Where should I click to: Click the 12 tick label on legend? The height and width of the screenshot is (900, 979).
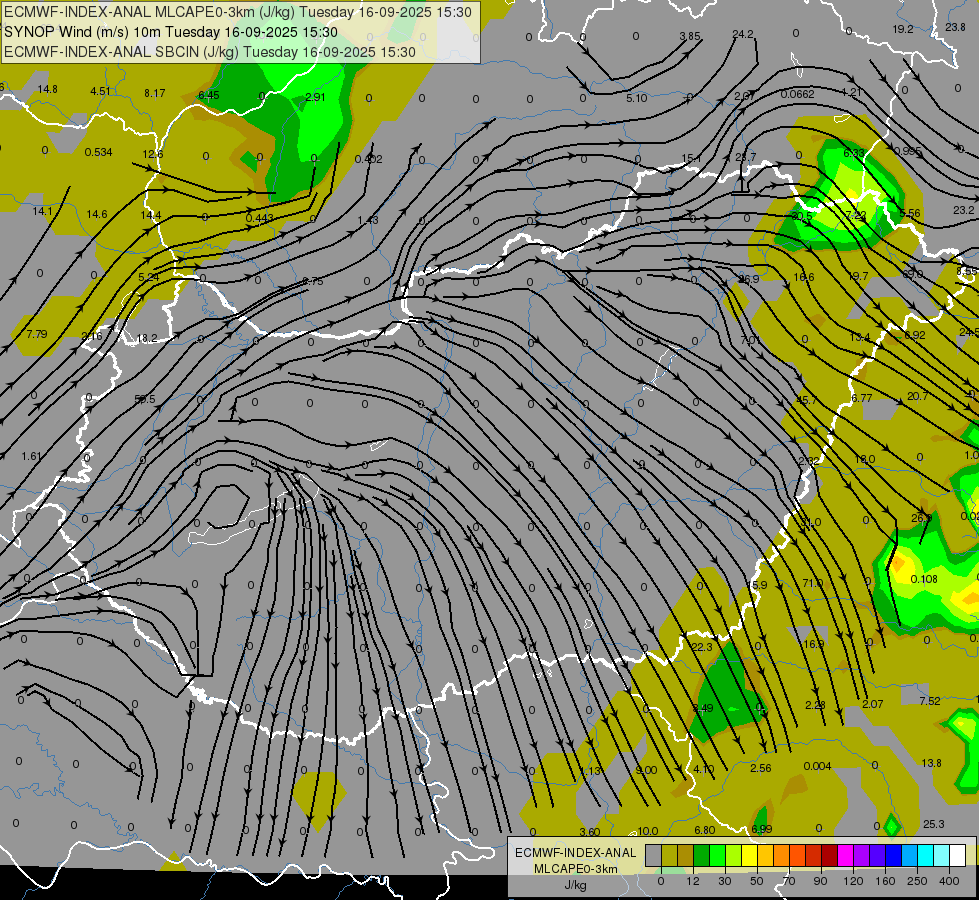(x=693, y=881)
